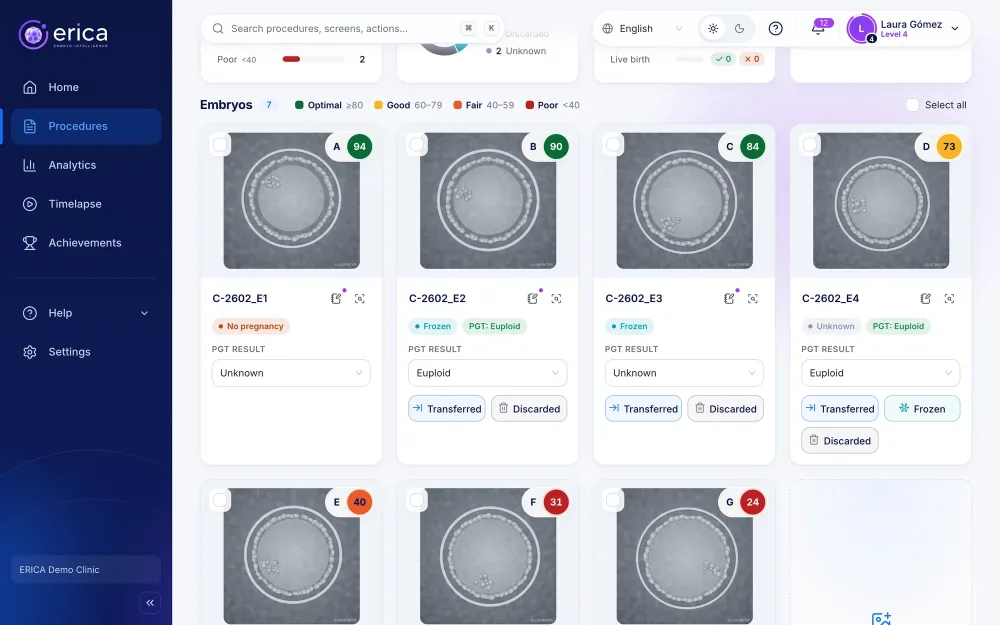Image resolution: width=1000 pixels, height=625 pixels.
Task: Open PGT result dropdown for C-2602_E1
Action: (291, 373)
